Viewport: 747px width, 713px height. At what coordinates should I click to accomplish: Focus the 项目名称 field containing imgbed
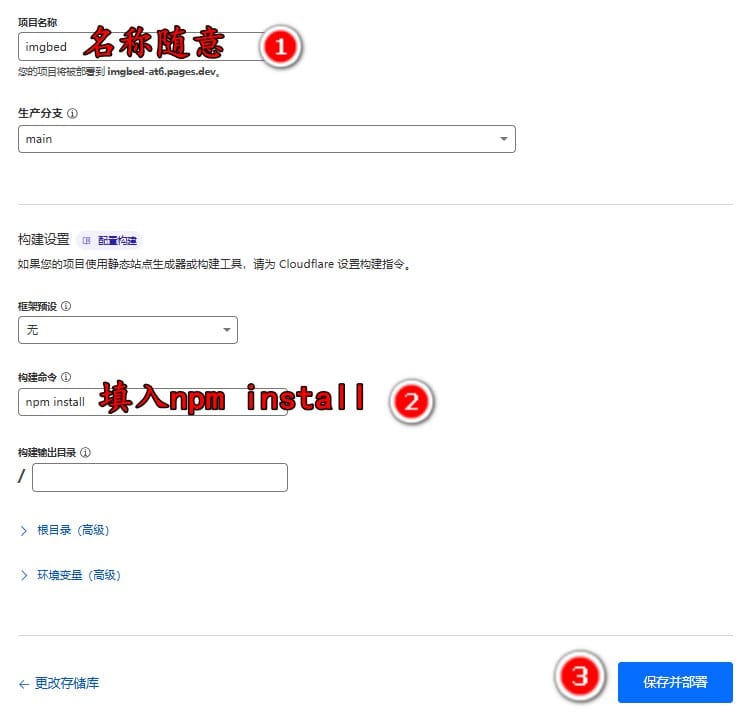[143, 47]
